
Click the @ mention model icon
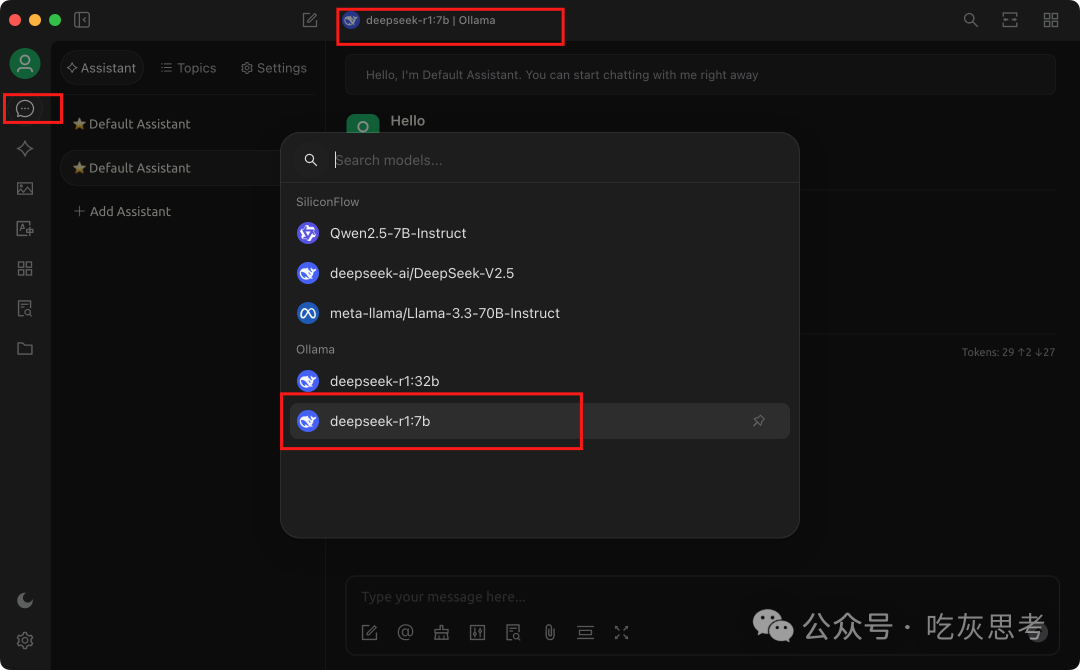point(406,632)
